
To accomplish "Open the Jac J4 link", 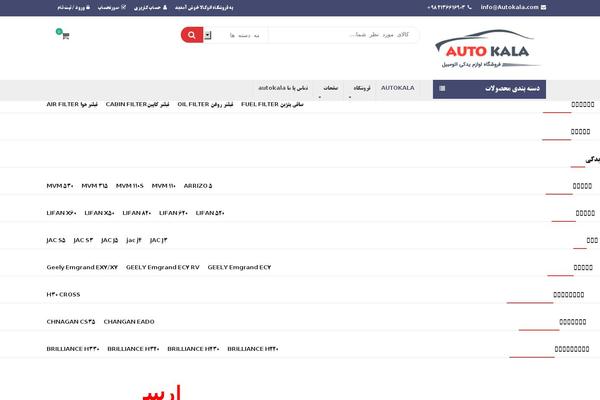I will (134, 240).
